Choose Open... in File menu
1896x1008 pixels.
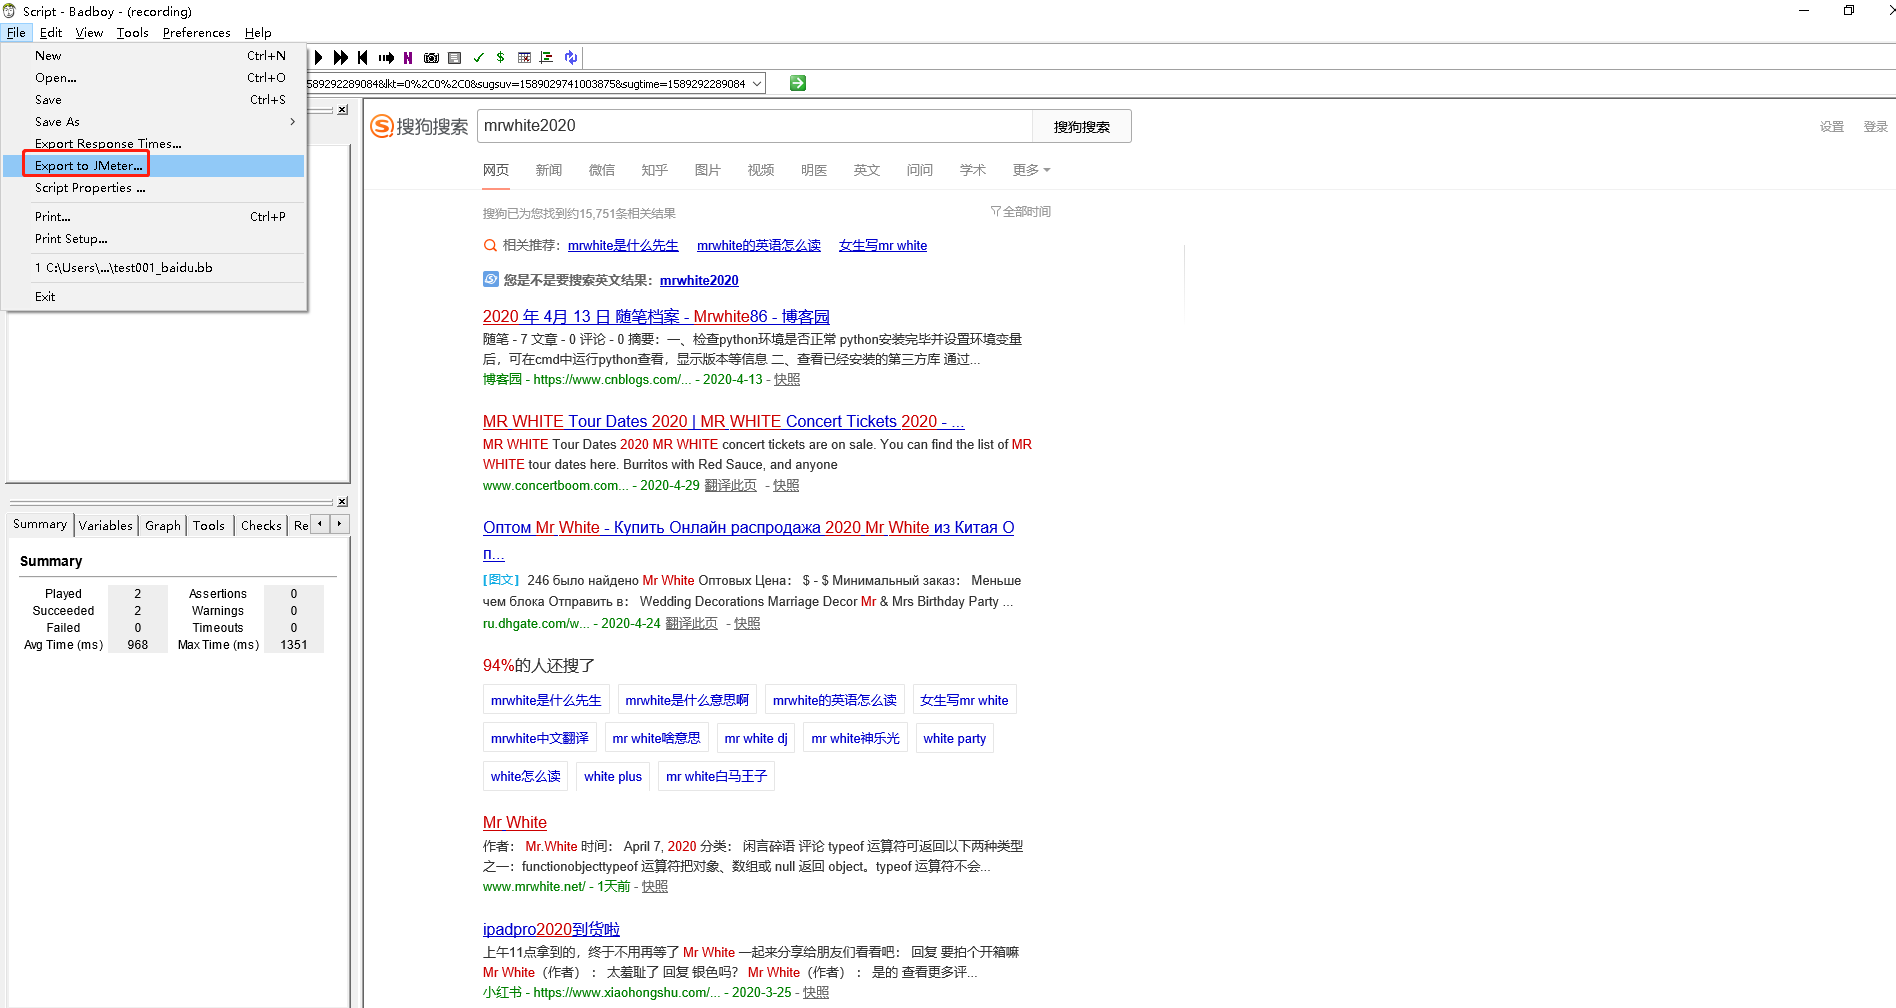point(154,78)
